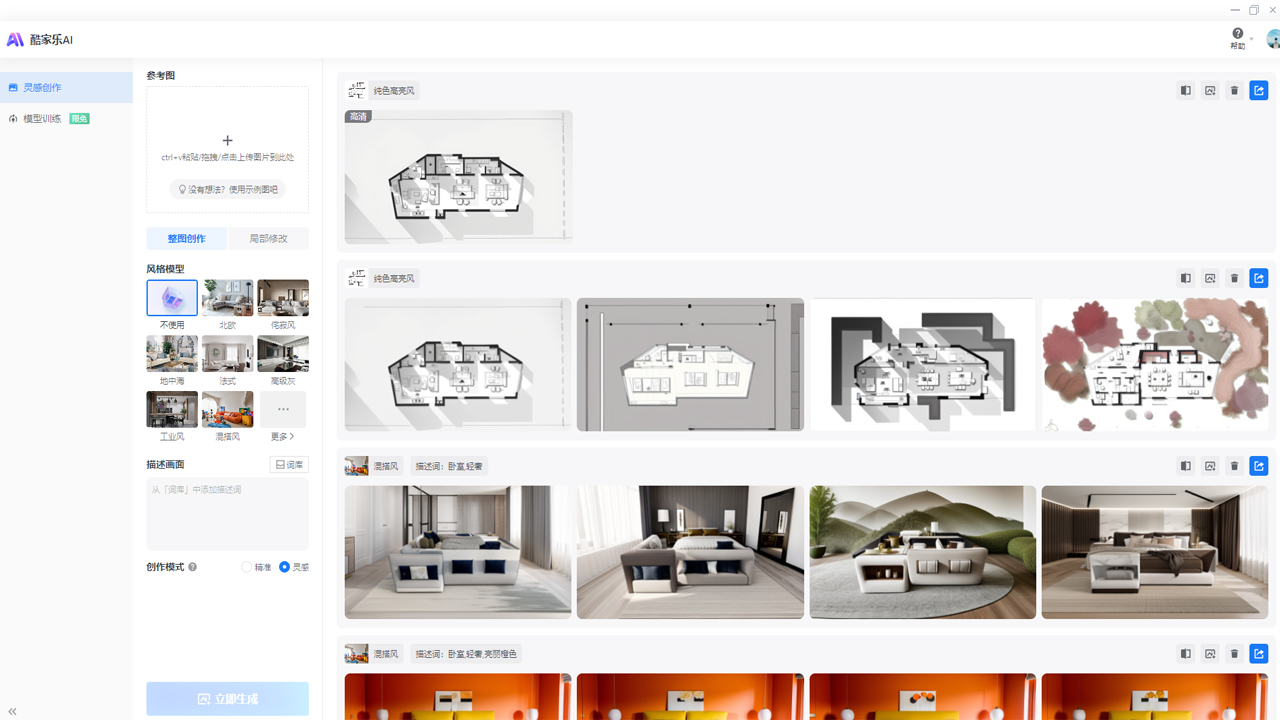Expand the dropdown arrow beside 帮助
Screen dimensions: 1280x720
(1251, 39)
